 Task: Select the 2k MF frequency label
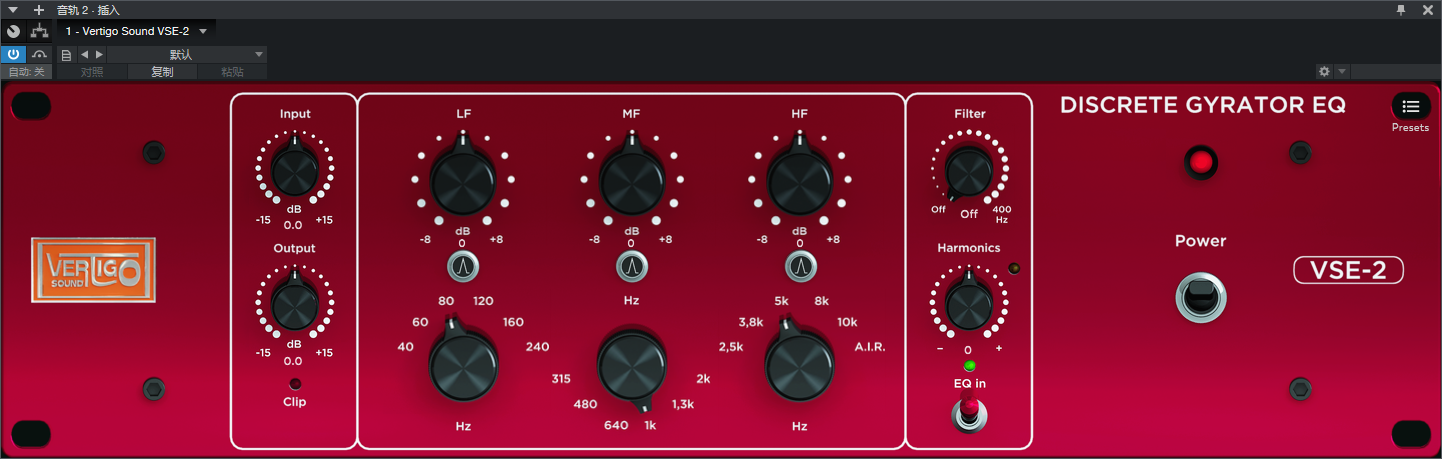point(703,379)
